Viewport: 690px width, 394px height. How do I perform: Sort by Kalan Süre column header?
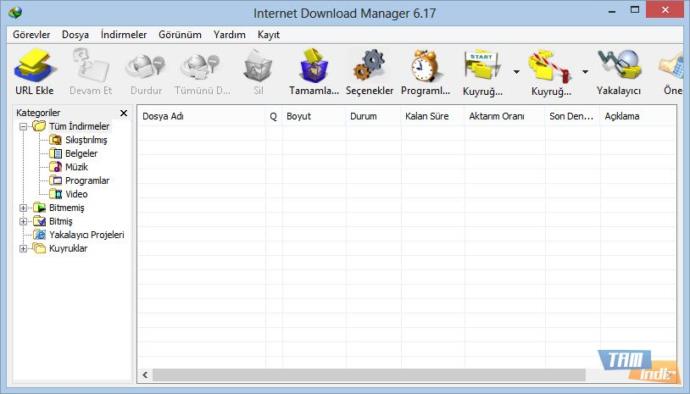click(x=432, y=116)
